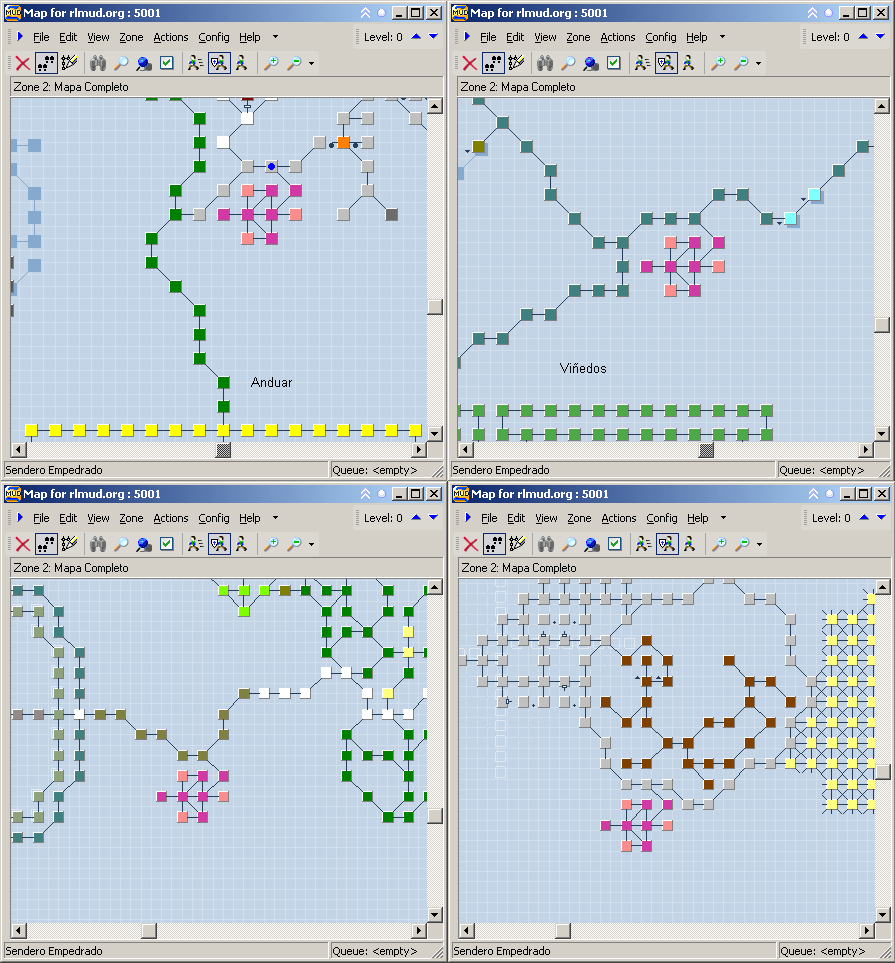Toggle safe walk shield icon in top-left window
This screenshot has height=963, width=895.
click(x=219, y=63)
